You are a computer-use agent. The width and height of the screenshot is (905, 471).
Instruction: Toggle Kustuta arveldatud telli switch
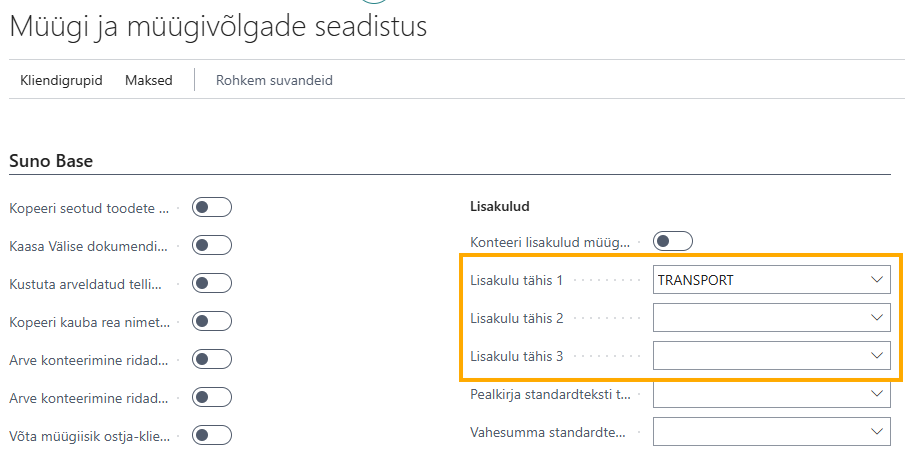click(x=212, y=283)
